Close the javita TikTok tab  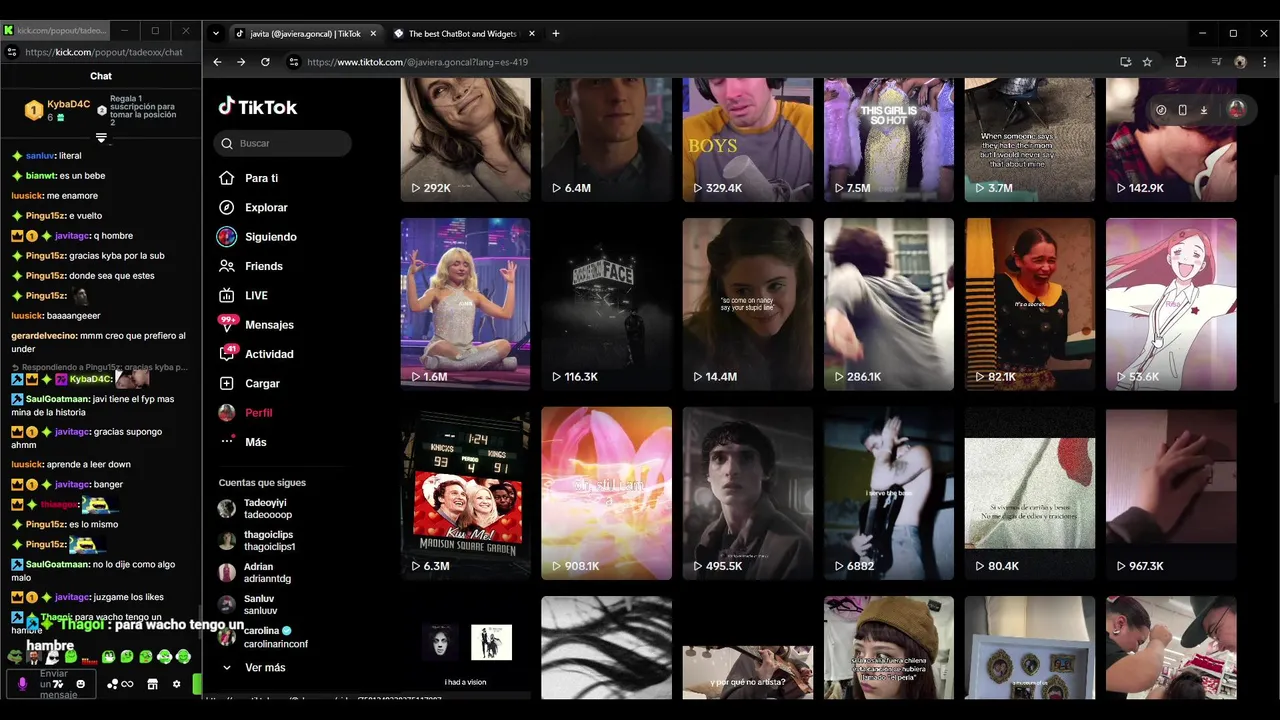click(373, 33)
